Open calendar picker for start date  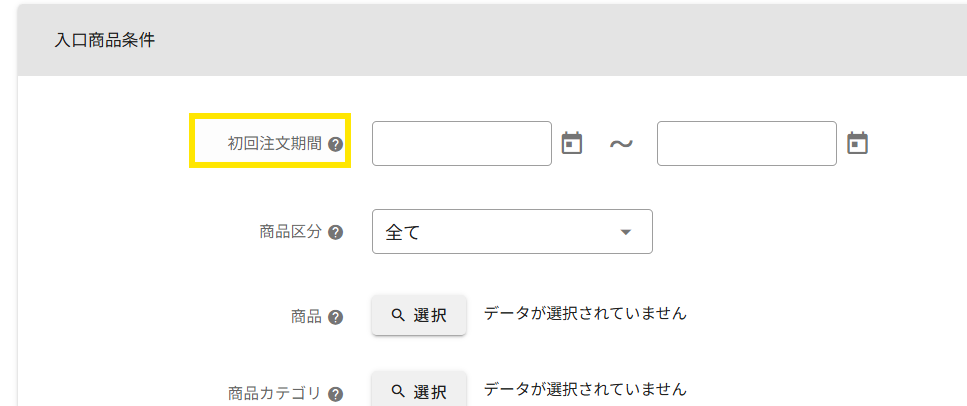coord(571,143)
